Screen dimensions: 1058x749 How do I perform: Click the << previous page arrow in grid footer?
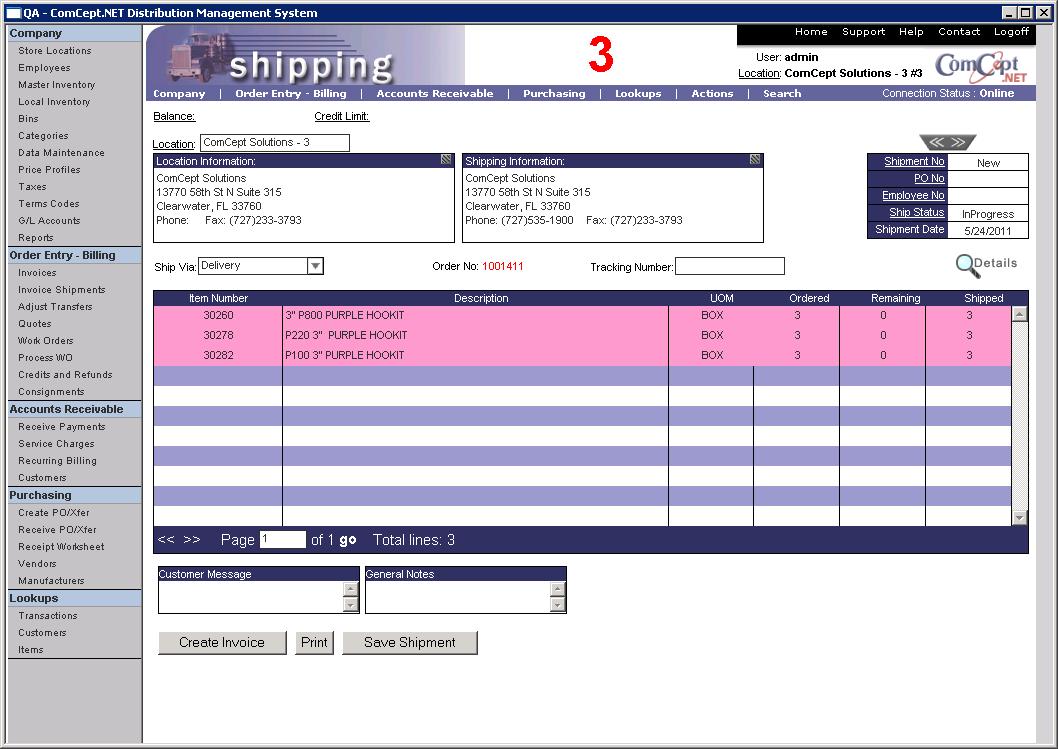pos(166,540)
